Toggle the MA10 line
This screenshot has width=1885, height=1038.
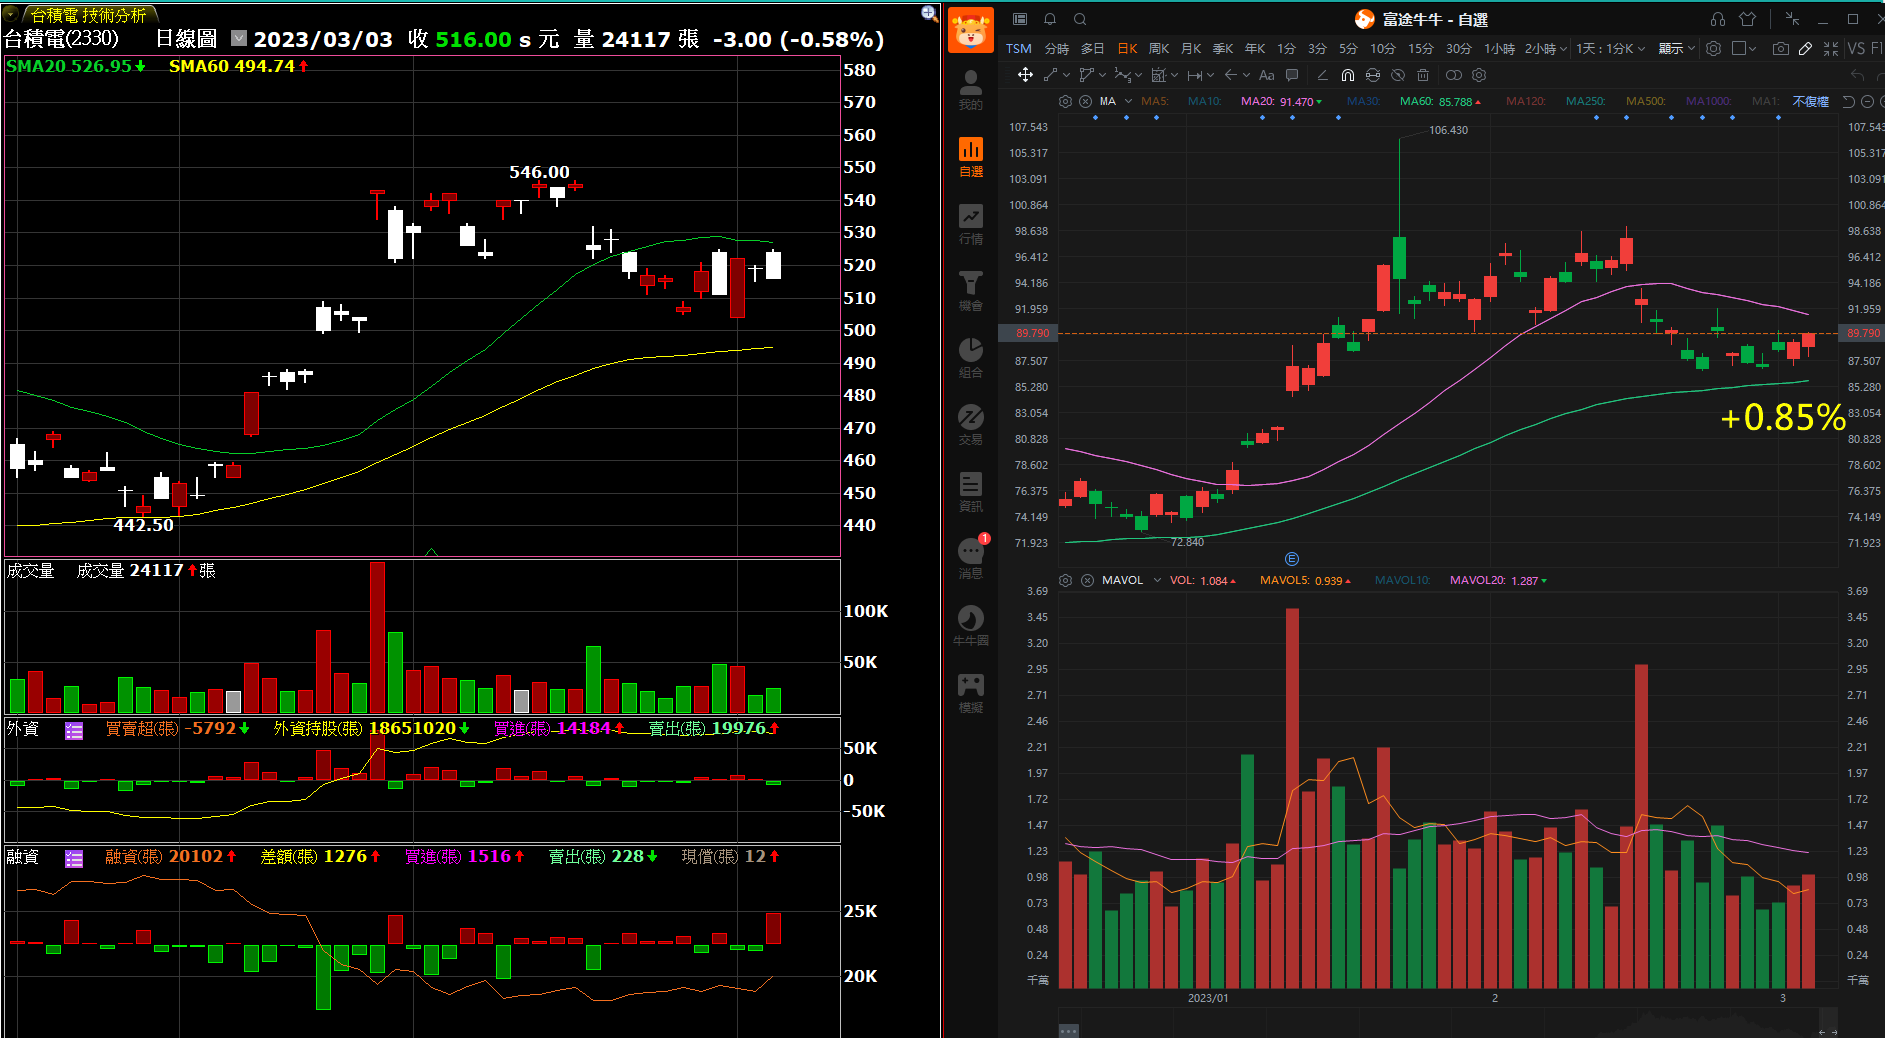click(x=1204, y=101)
